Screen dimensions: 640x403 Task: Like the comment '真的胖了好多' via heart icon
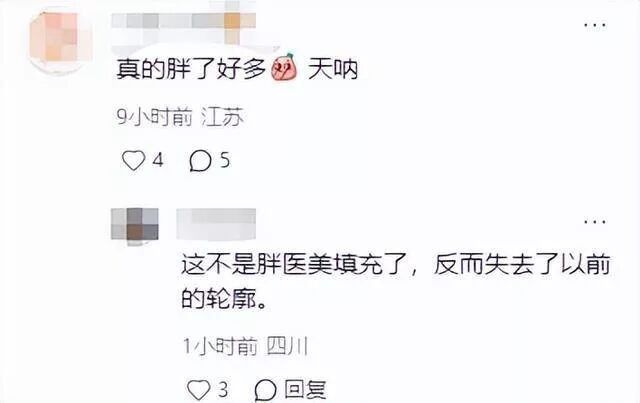tap(133, 160)
